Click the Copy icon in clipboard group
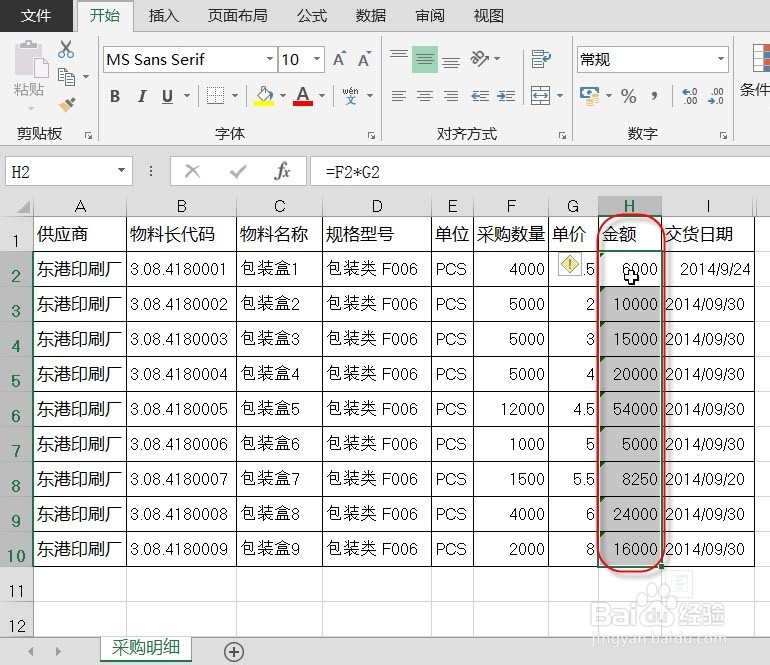The image size is (770, 665). 66,77
